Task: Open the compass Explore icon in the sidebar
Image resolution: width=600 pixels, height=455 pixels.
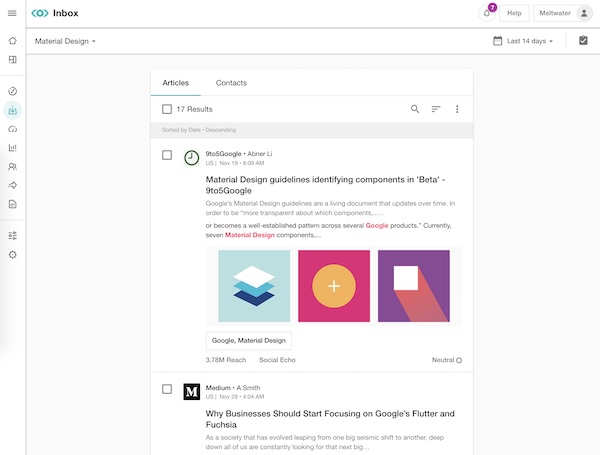Action: click(13, 91)
